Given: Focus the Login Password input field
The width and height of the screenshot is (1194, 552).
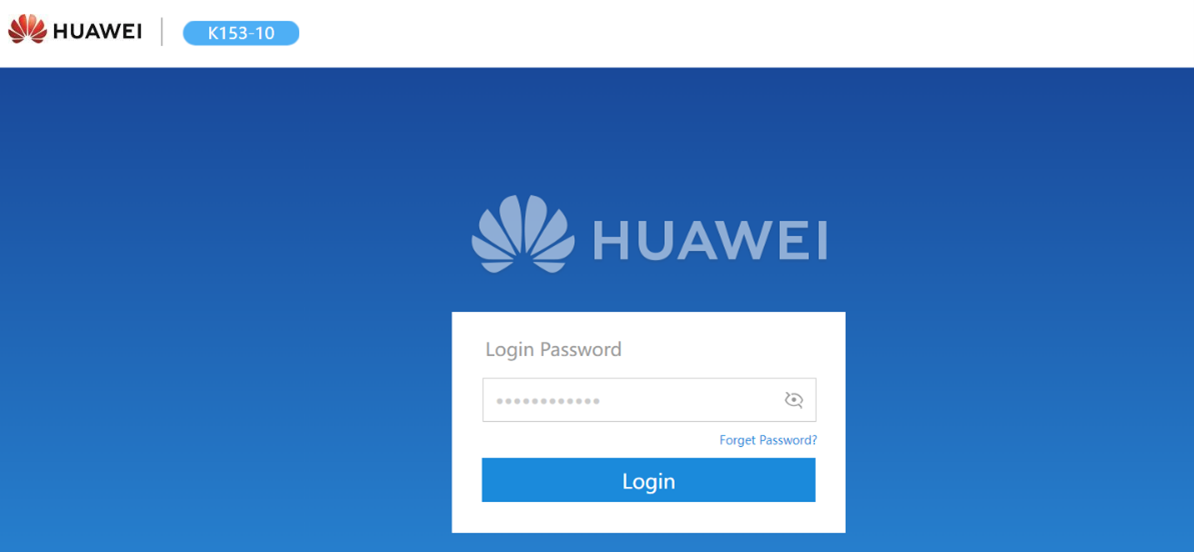Looking at the screenshot, I should pyautogui.click(x=649, y=400).
